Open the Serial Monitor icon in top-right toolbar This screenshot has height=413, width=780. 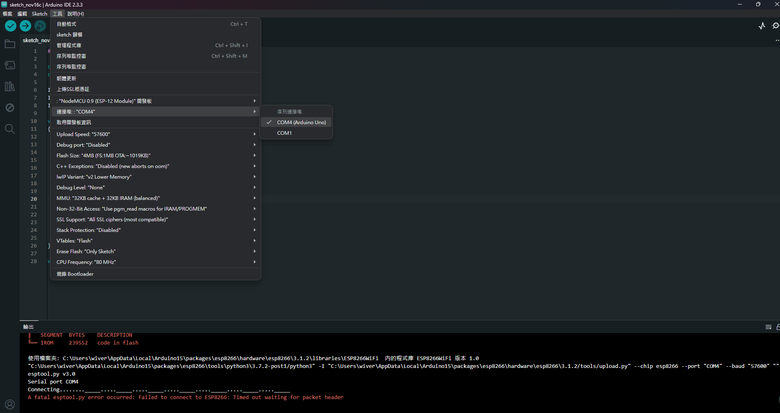pyautogui.click(x=776, y=26)
